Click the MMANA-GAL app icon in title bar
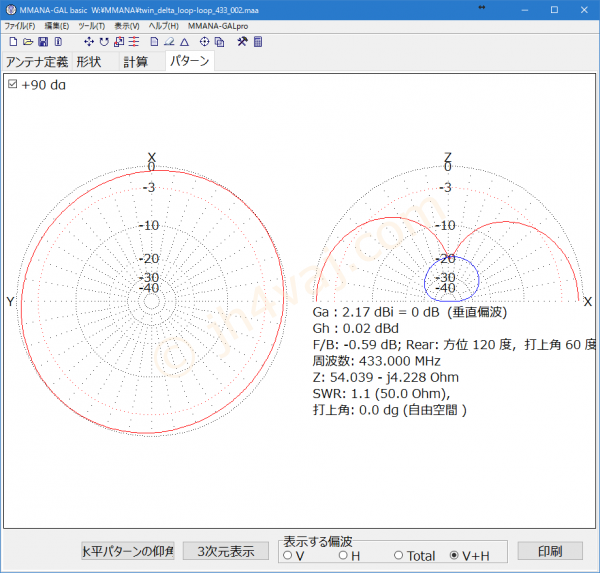 11,10
